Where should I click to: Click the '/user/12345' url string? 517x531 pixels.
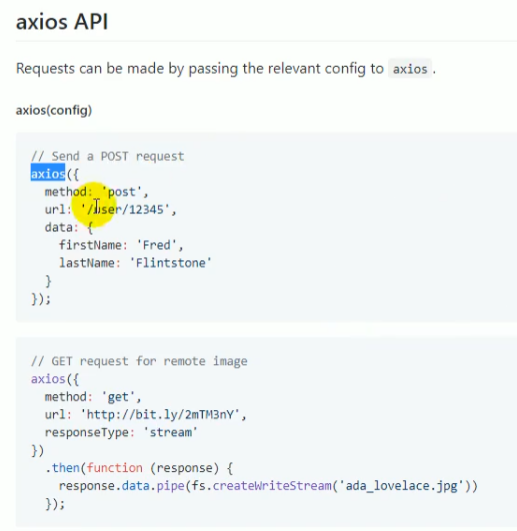point(125,210)
